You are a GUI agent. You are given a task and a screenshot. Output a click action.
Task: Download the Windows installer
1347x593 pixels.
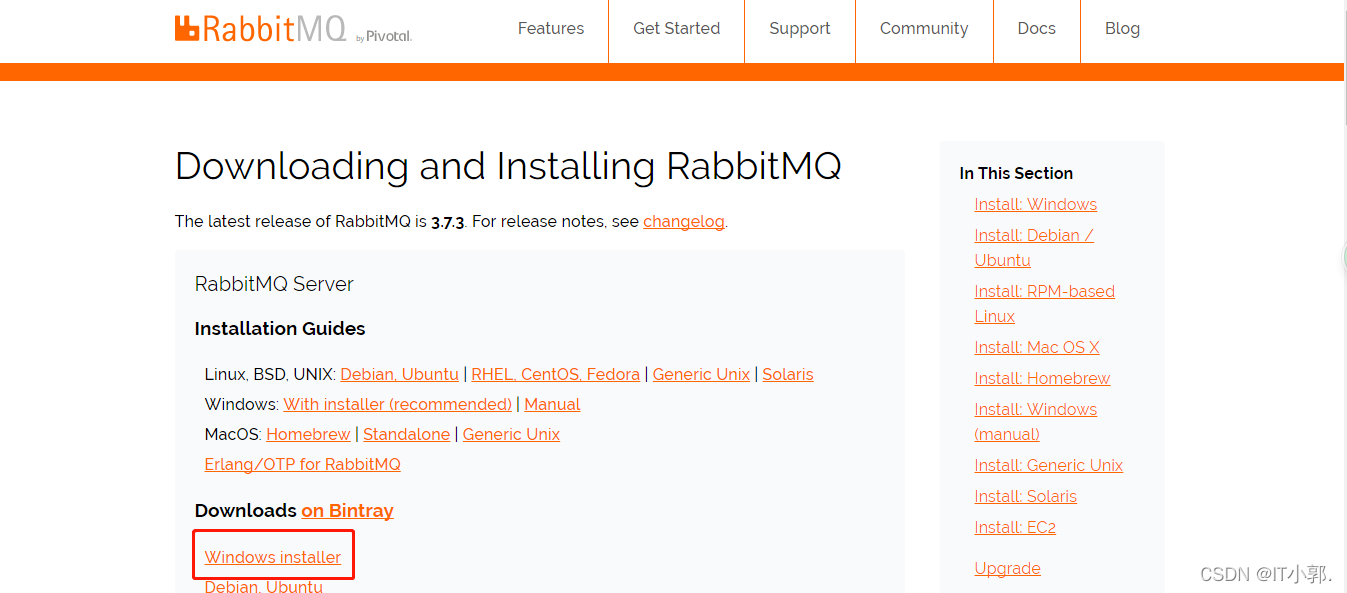272,557
